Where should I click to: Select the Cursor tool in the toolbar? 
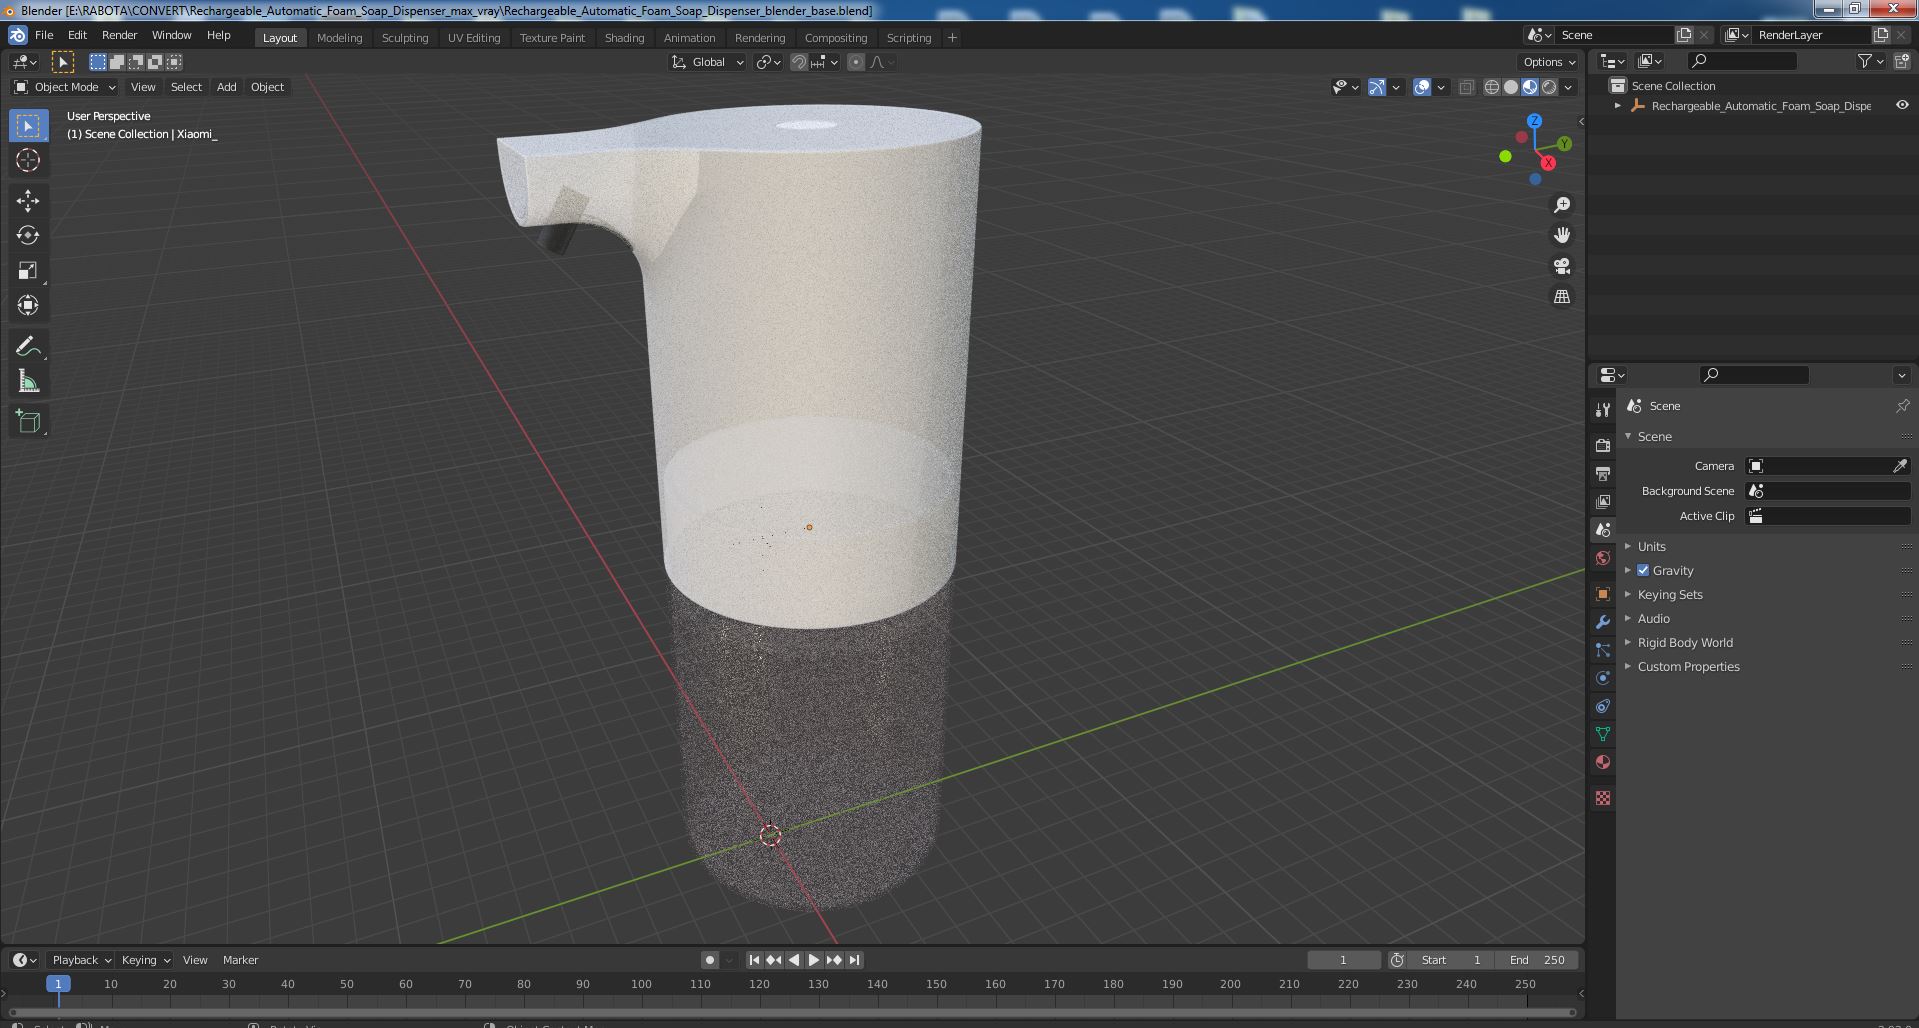(x=28, y=160)
